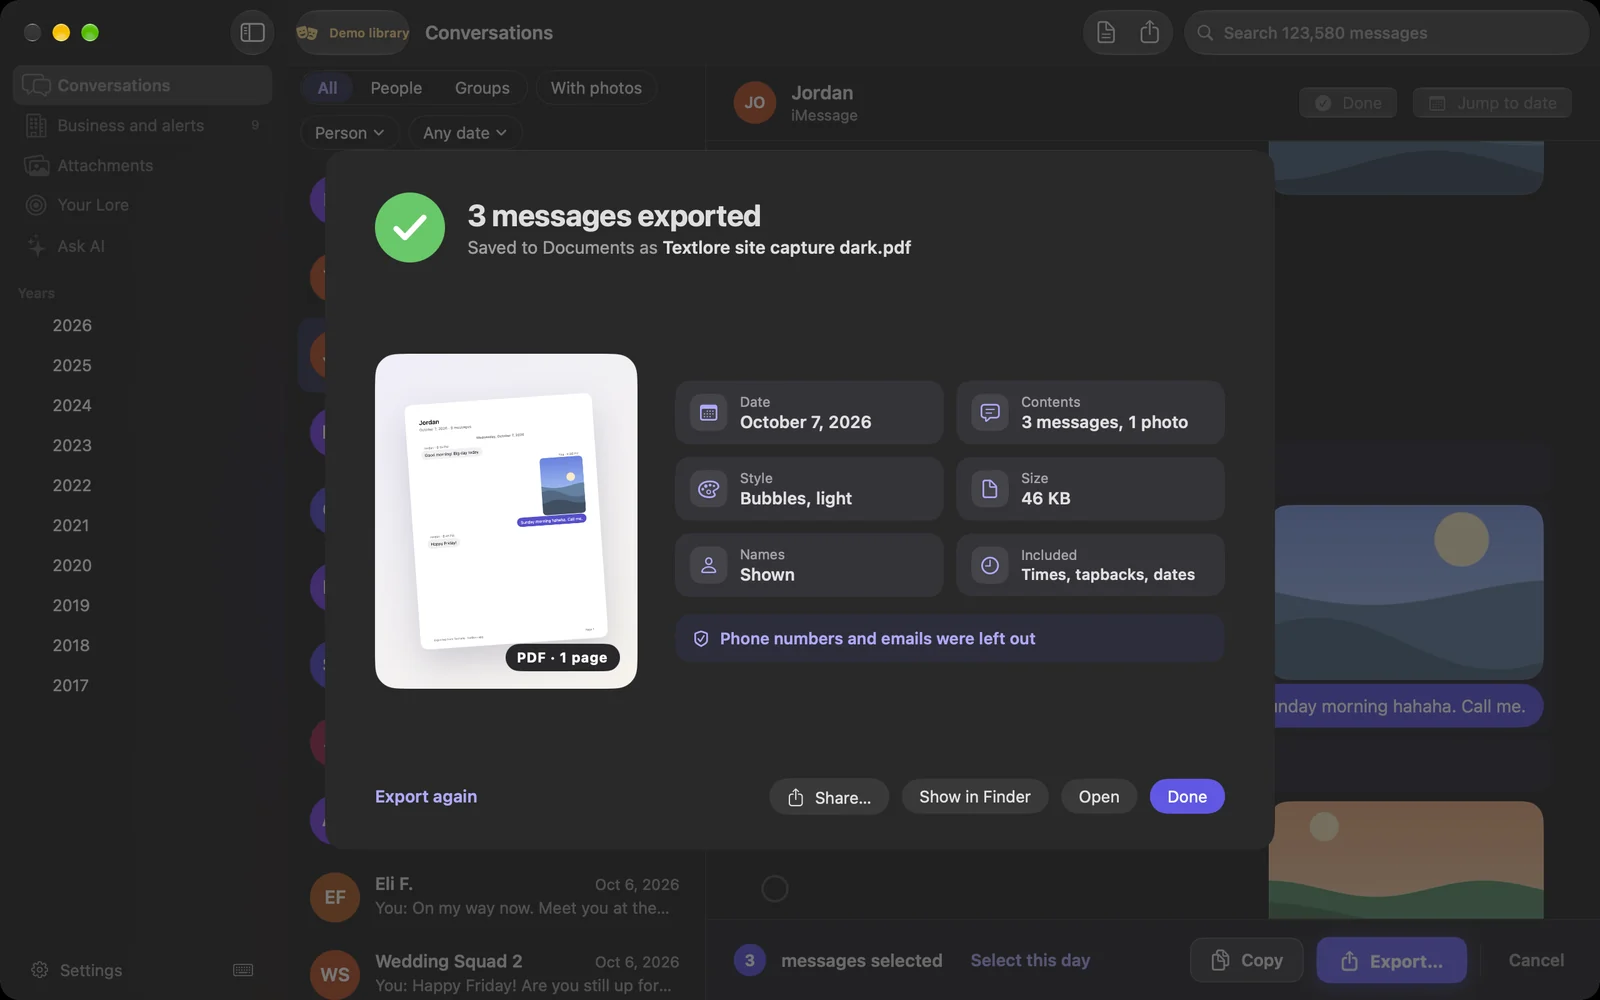Viewport: 1600px width, 1000px height.
Task: Click the Search 123,580 messages field
Action: pyautogui.click(x=1386, y=33)
